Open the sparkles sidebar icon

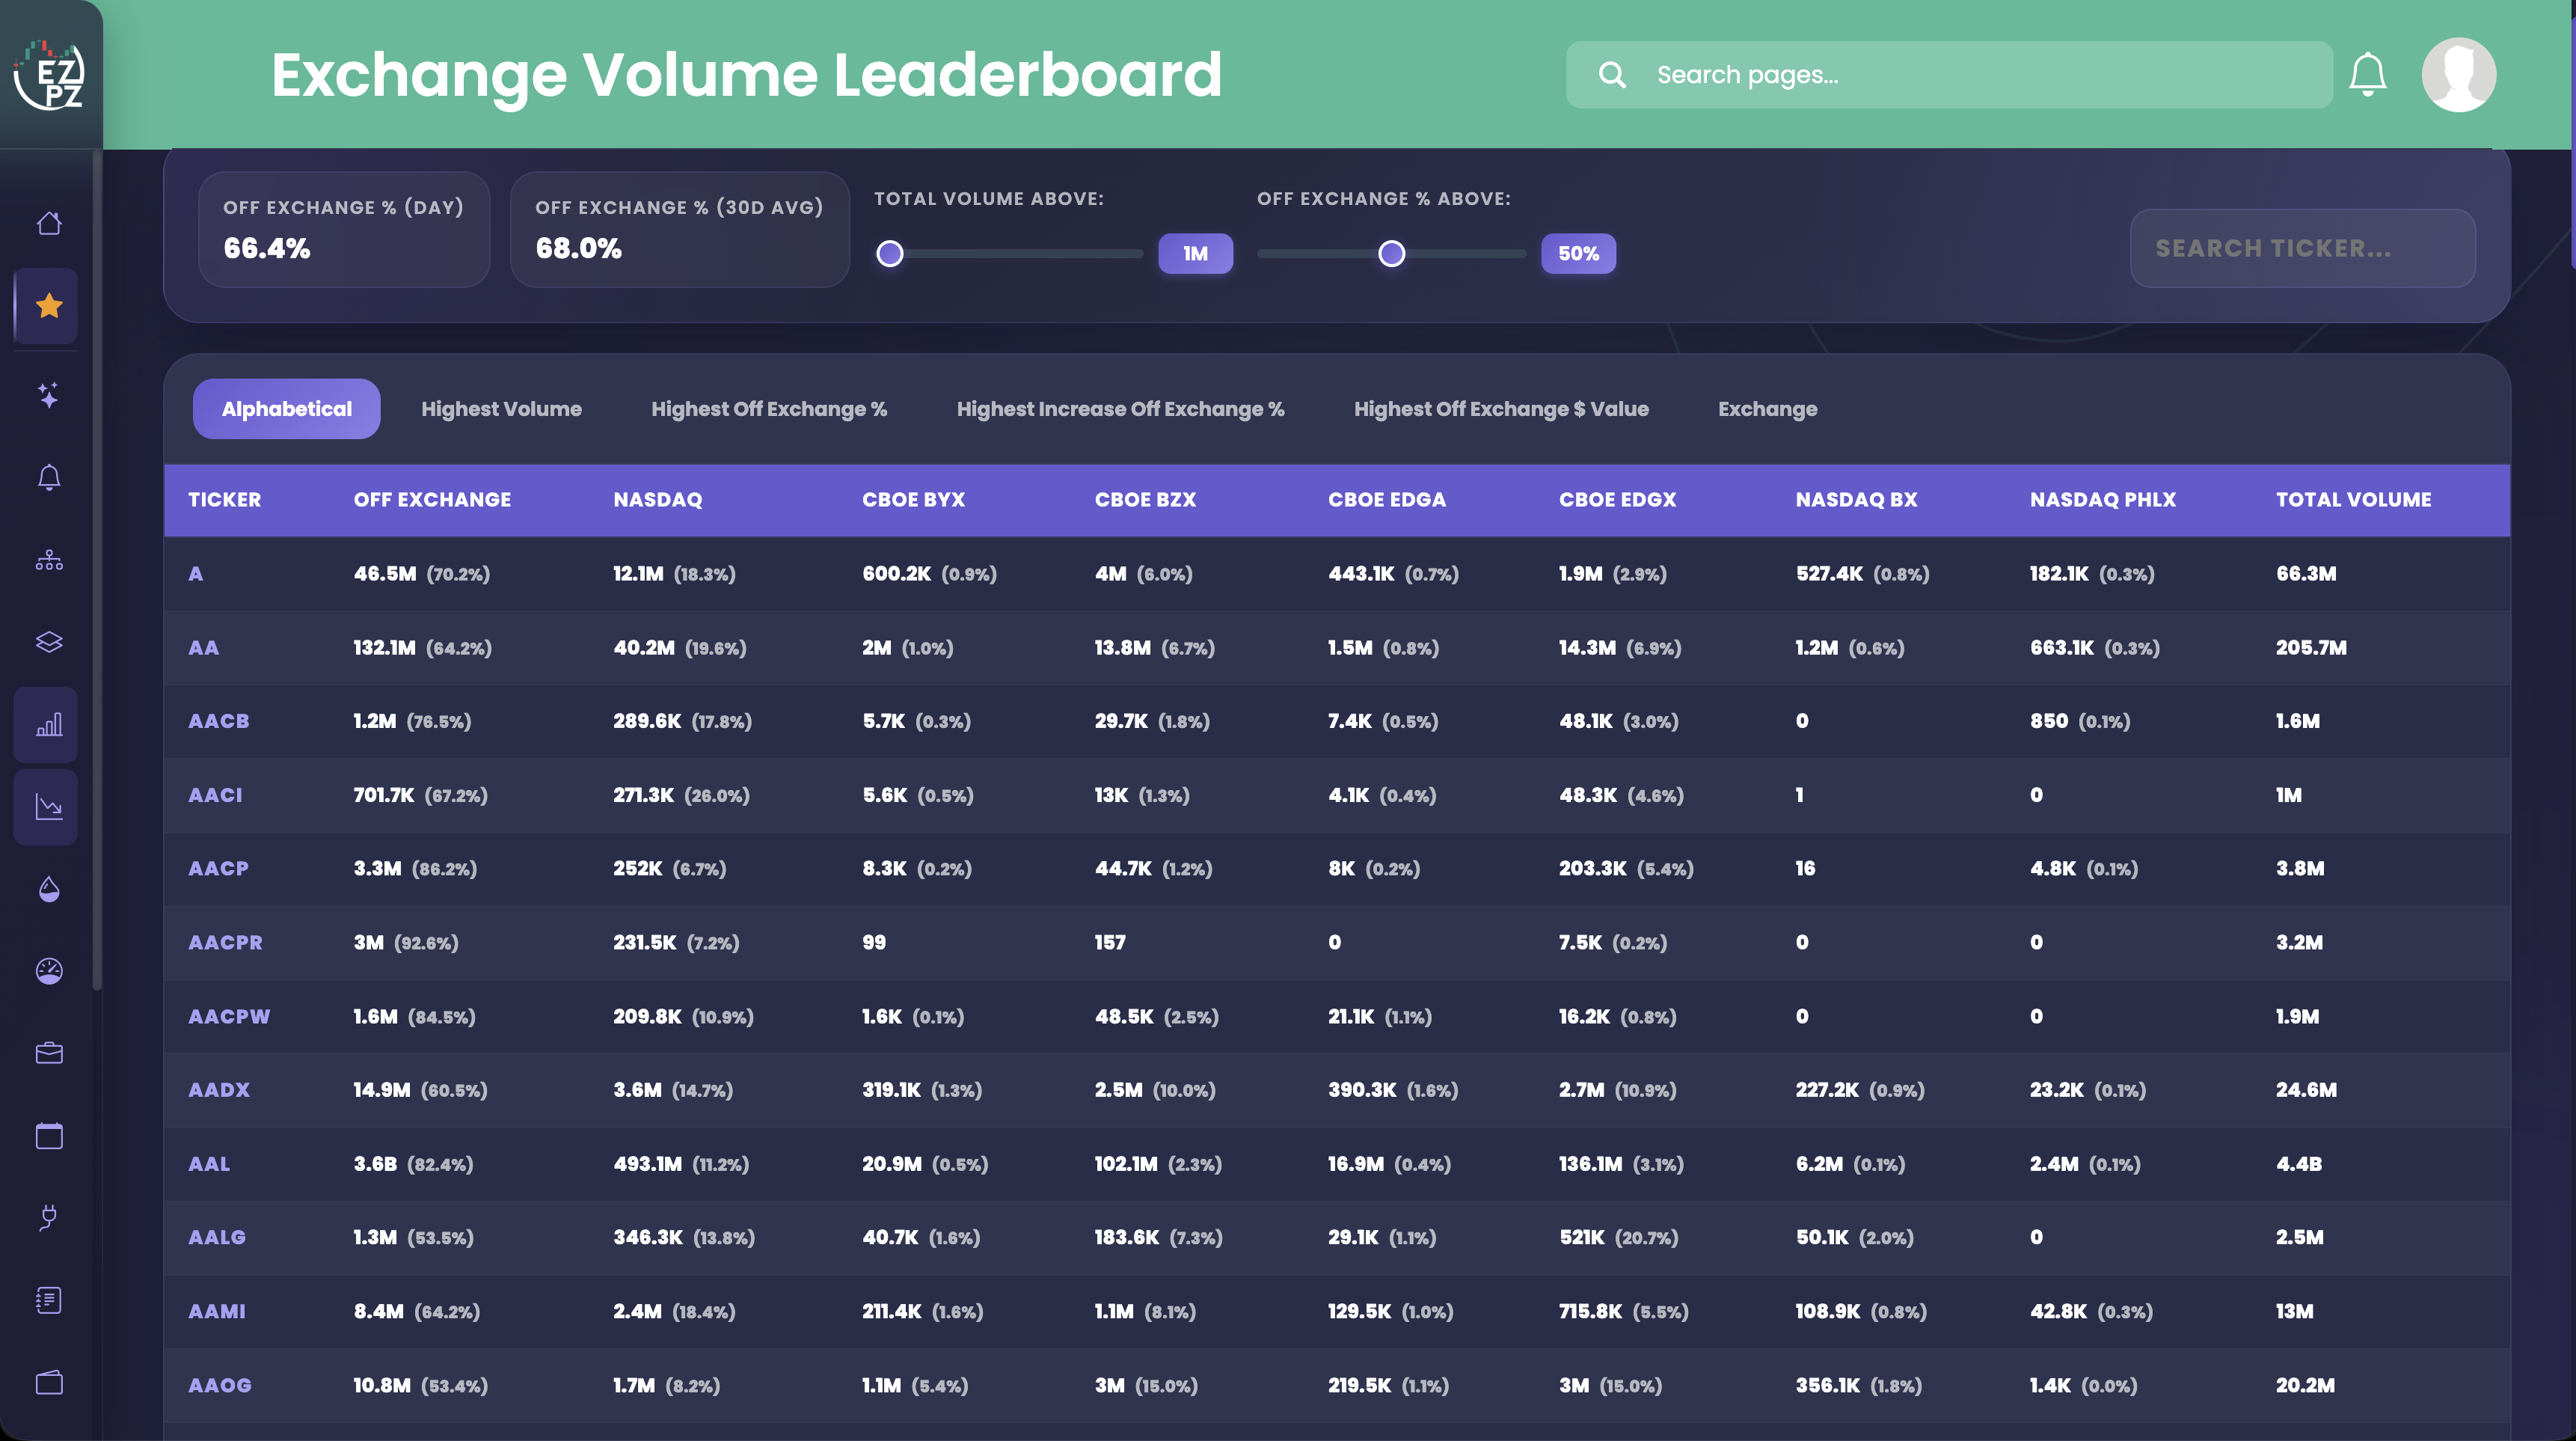49,395
